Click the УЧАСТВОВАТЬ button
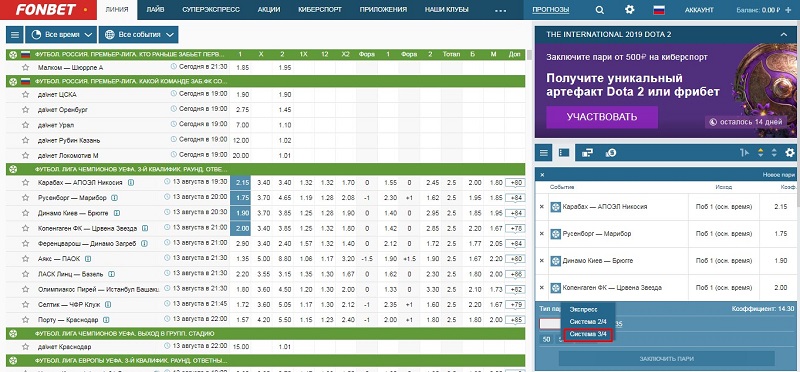This screenshot has width=800, height=372. pos(602,117)
